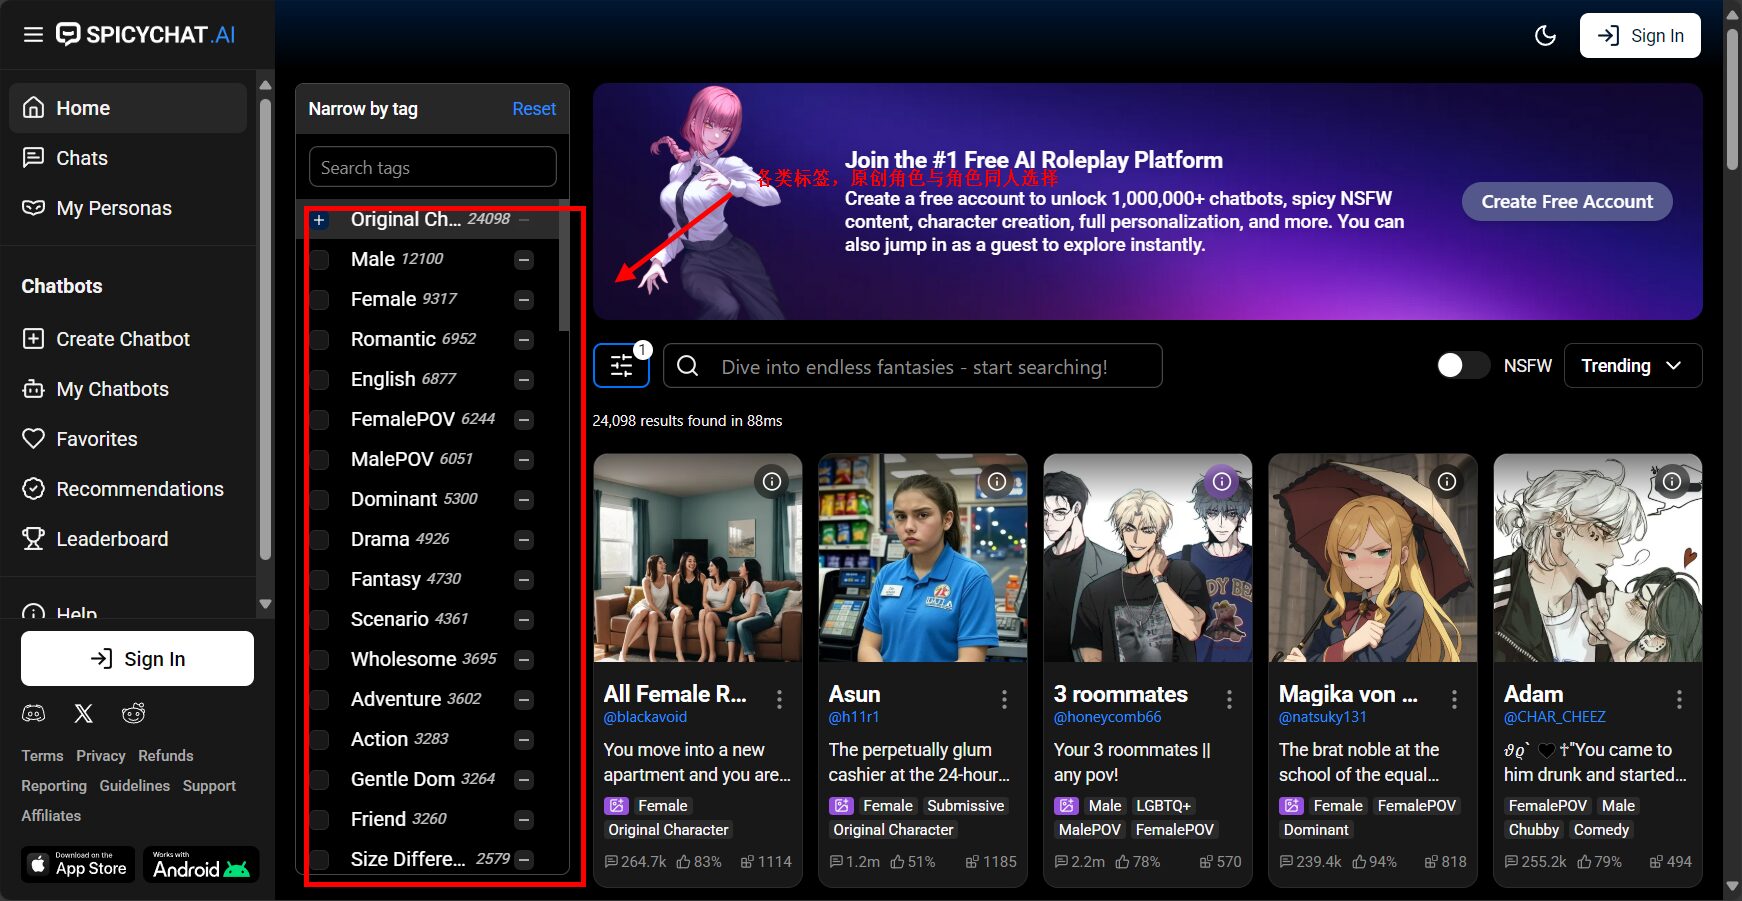Image resolution: width=1742 pixels, height=901 pixels.
Task: Click the main chatbot search field
Action: pyautogui.click(x=912, y=366)
